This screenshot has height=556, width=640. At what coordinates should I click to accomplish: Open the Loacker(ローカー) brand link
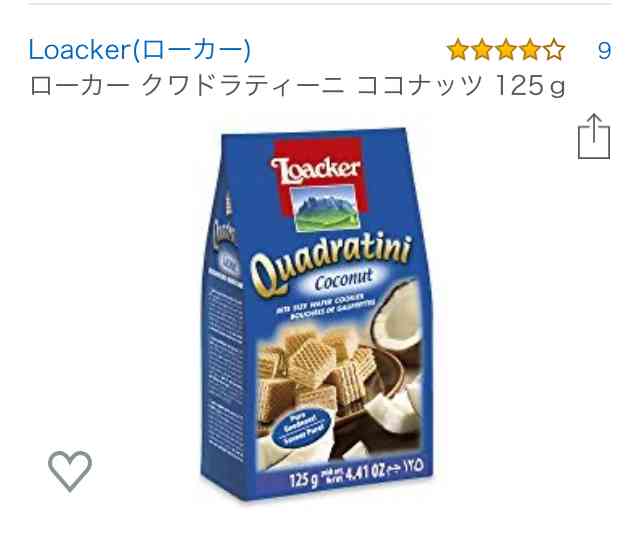click(x=140, y=50)
